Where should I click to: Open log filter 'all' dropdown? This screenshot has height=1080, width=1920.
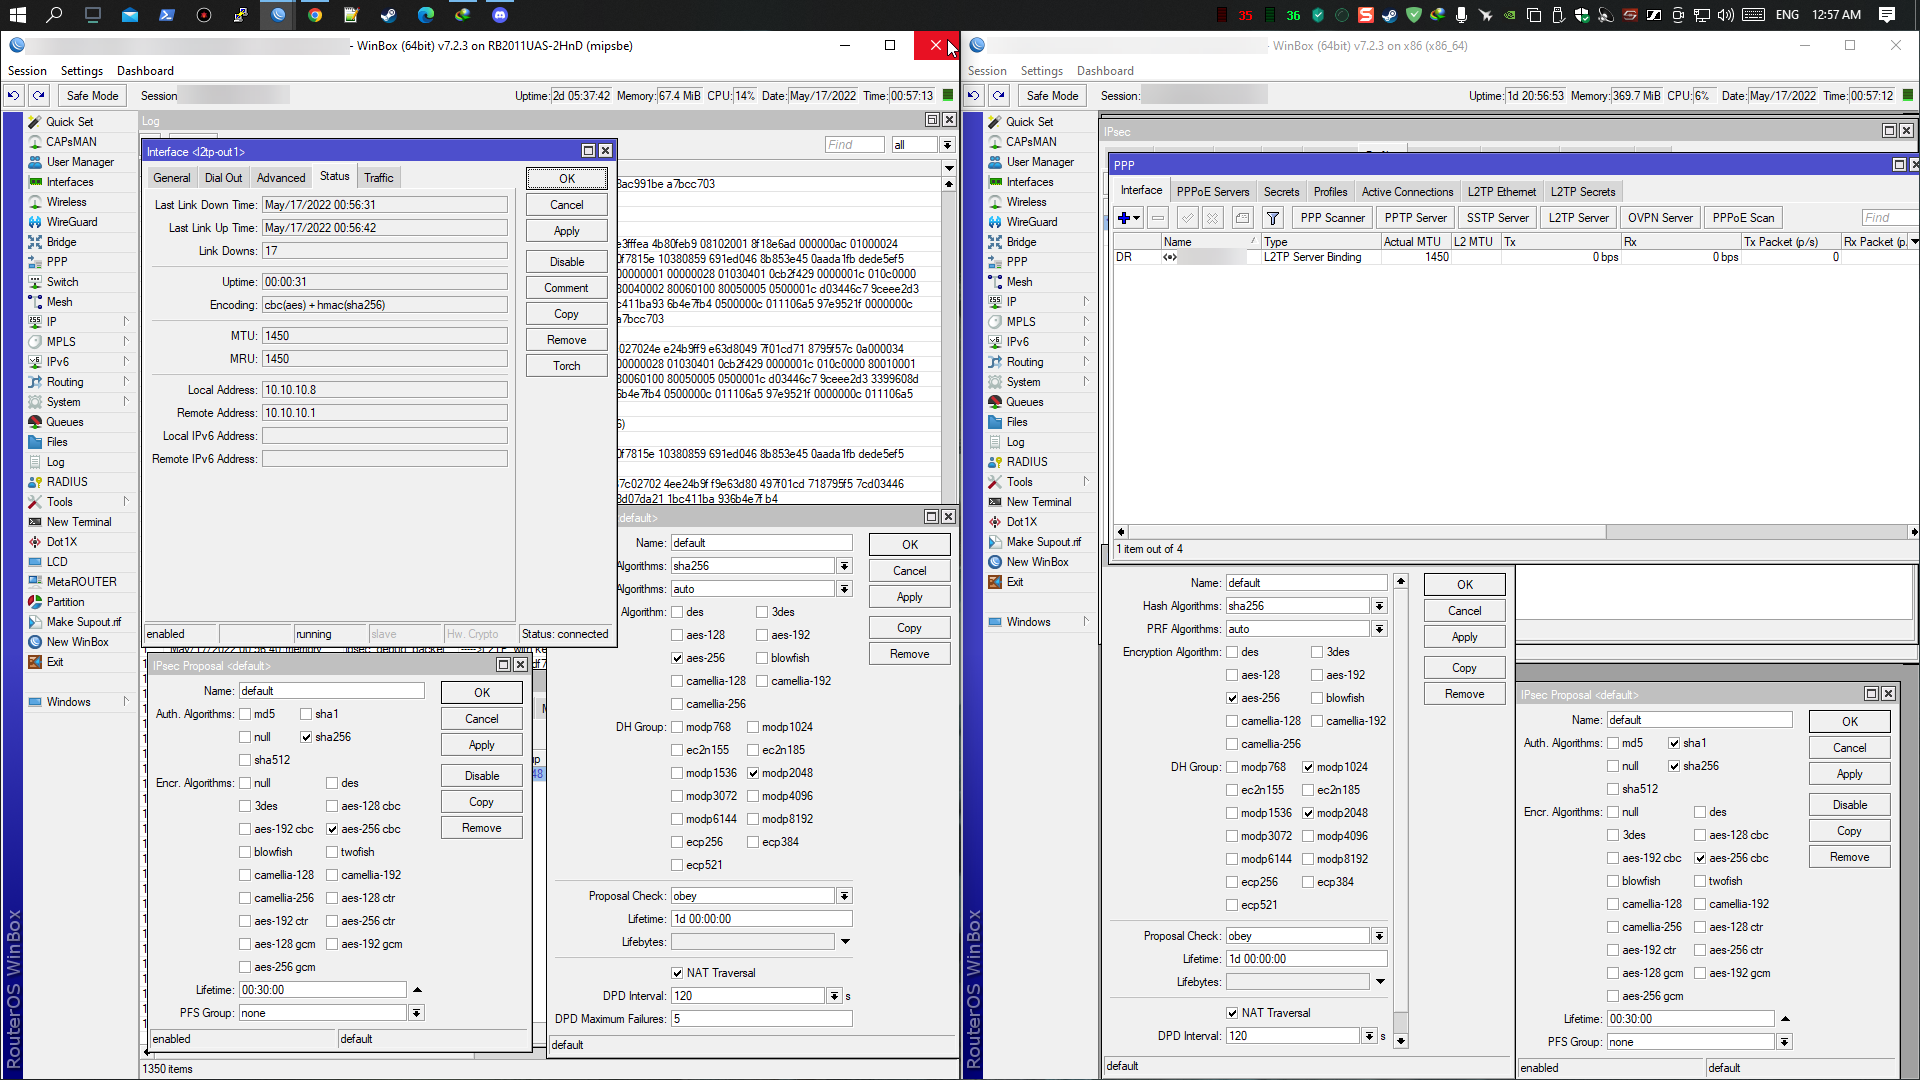[947, 145]
